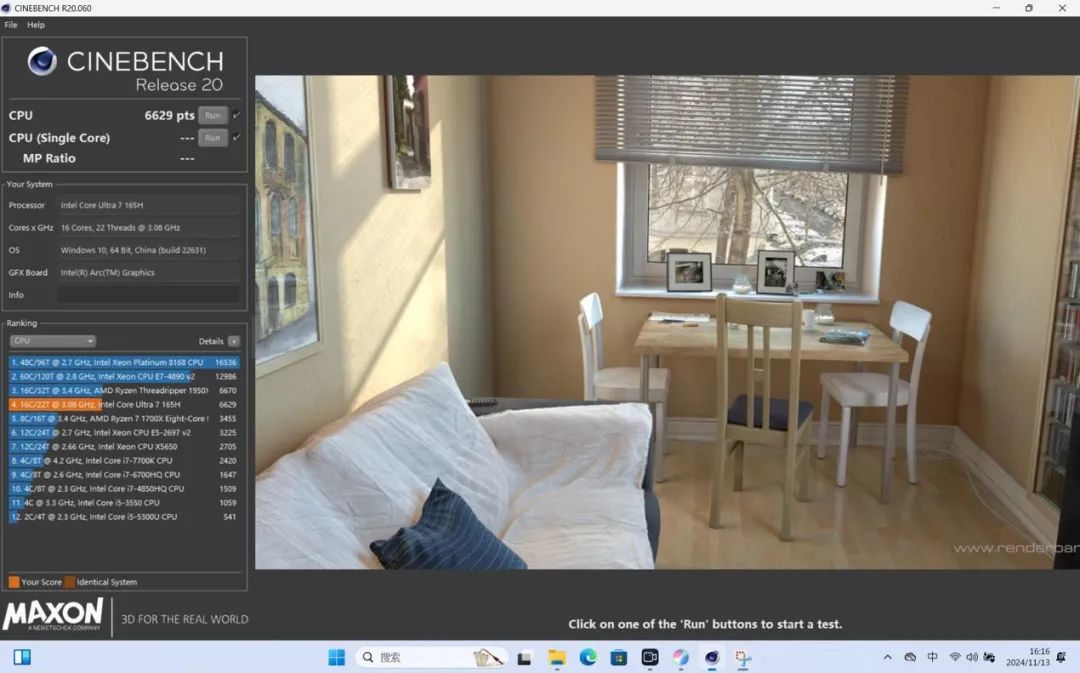Open the File menu
This screenshot has width=1080, height=673.
(x=11, y=25)
